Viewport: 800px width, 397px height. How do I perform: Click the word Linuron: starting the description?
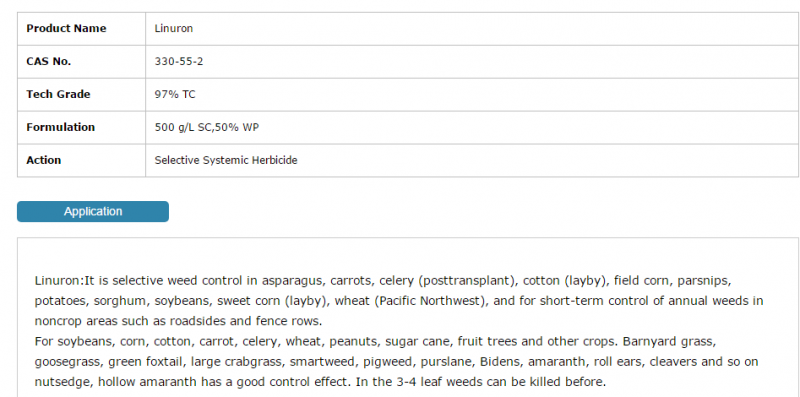[x=59, y=281]
